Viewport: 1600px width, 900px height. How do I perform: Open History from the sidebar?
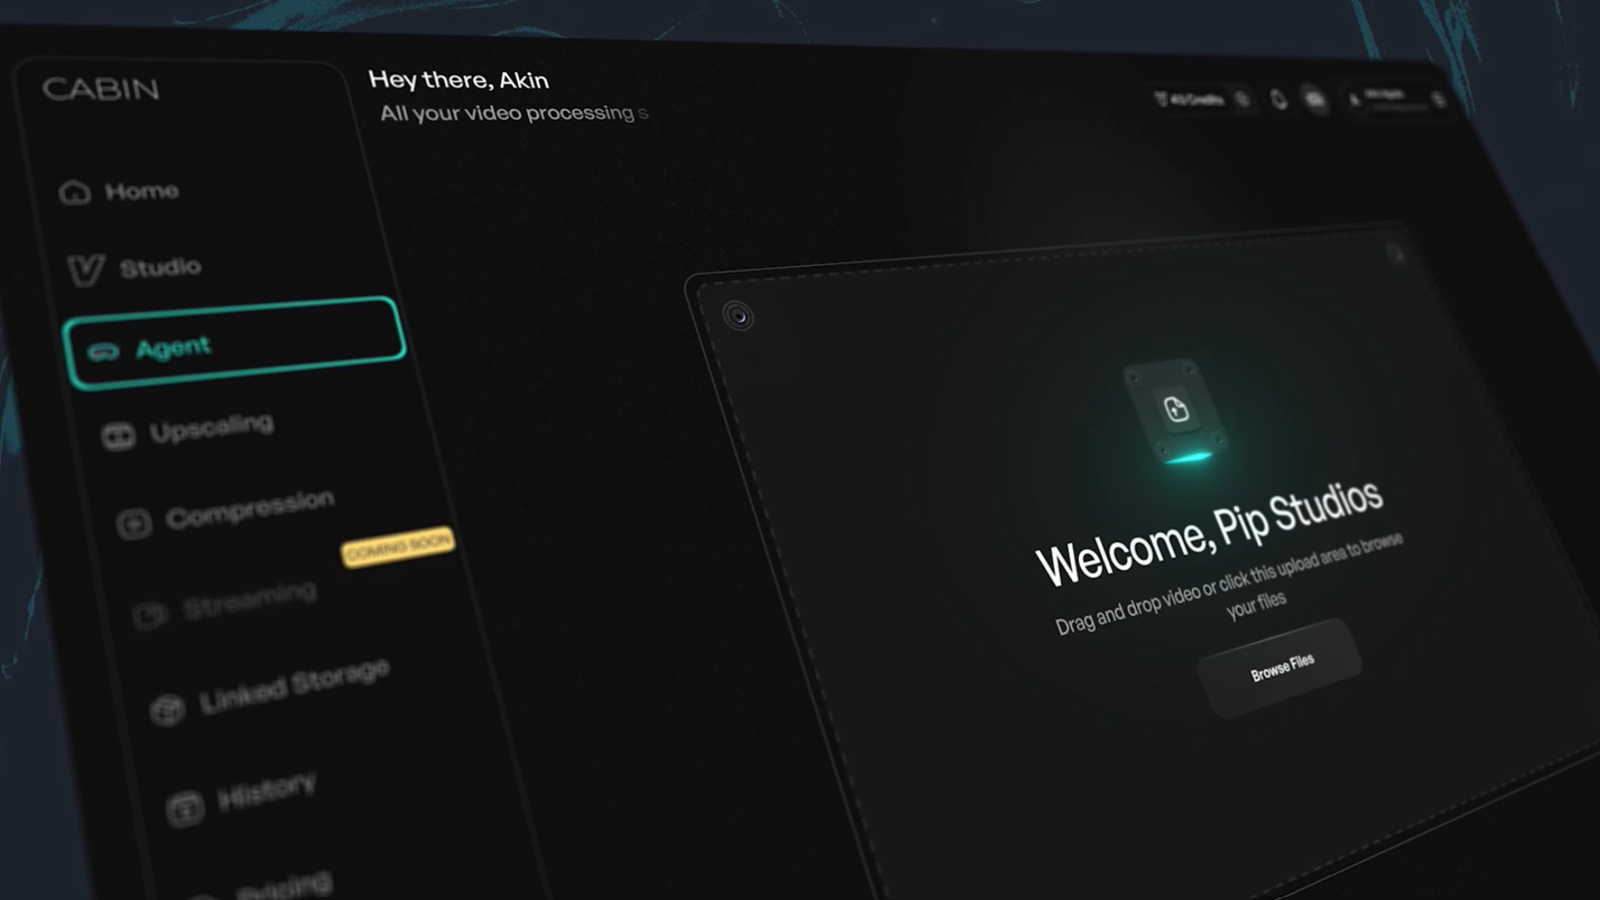pos(241,796)
